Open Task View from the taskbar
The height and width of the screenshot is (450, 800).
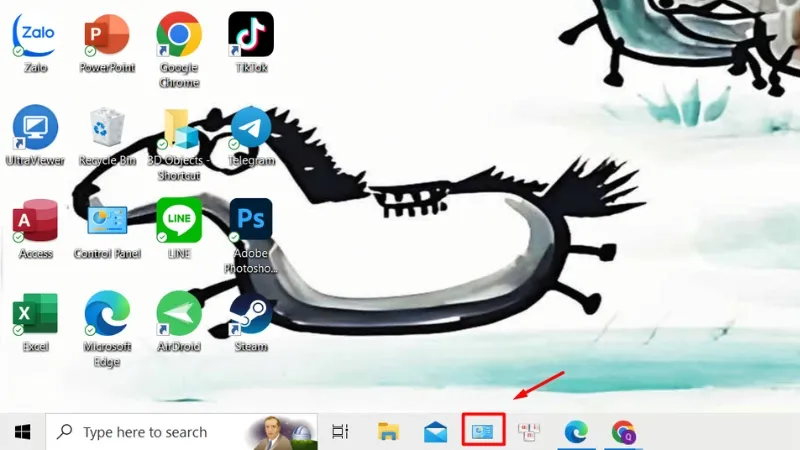pos(340,432)
